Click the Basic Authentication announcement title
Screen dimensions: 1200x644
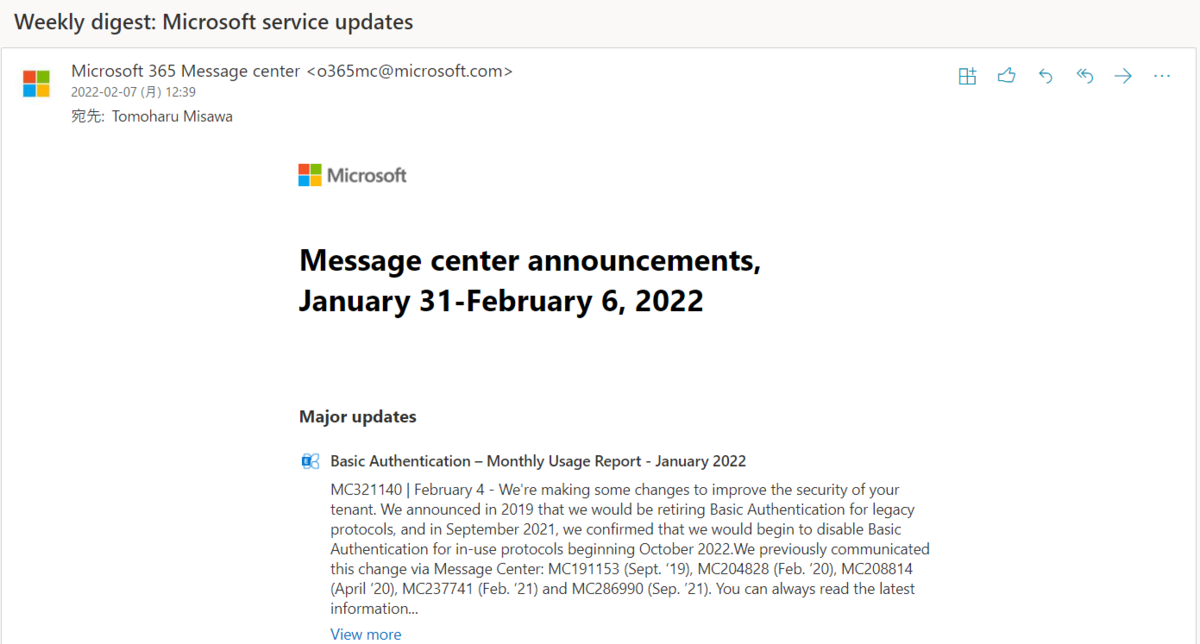pyautogui.click(x=538, y=461)
